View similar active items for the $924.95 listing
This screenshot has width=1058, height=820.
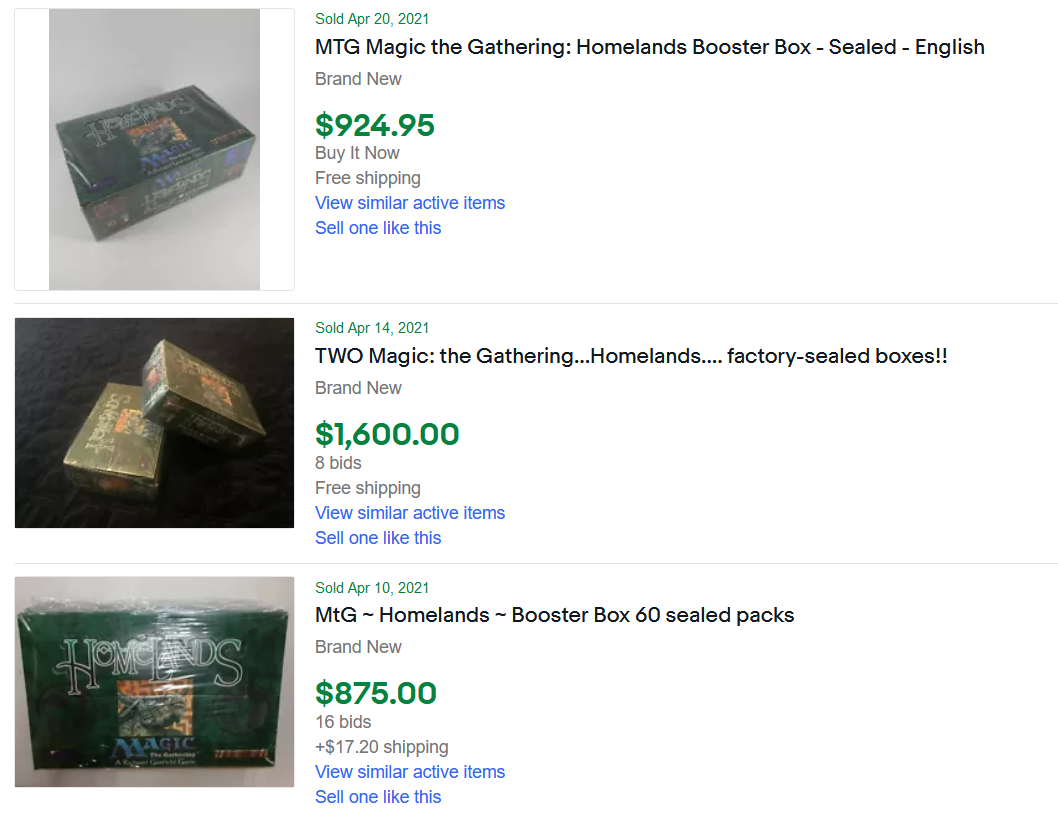coord(409,203)
